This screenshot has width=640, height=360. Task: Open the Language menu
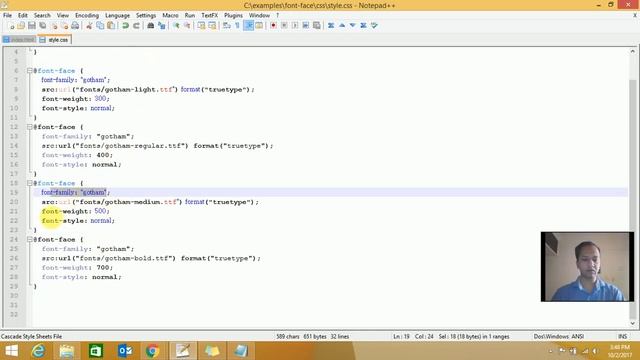click(117, 16)
